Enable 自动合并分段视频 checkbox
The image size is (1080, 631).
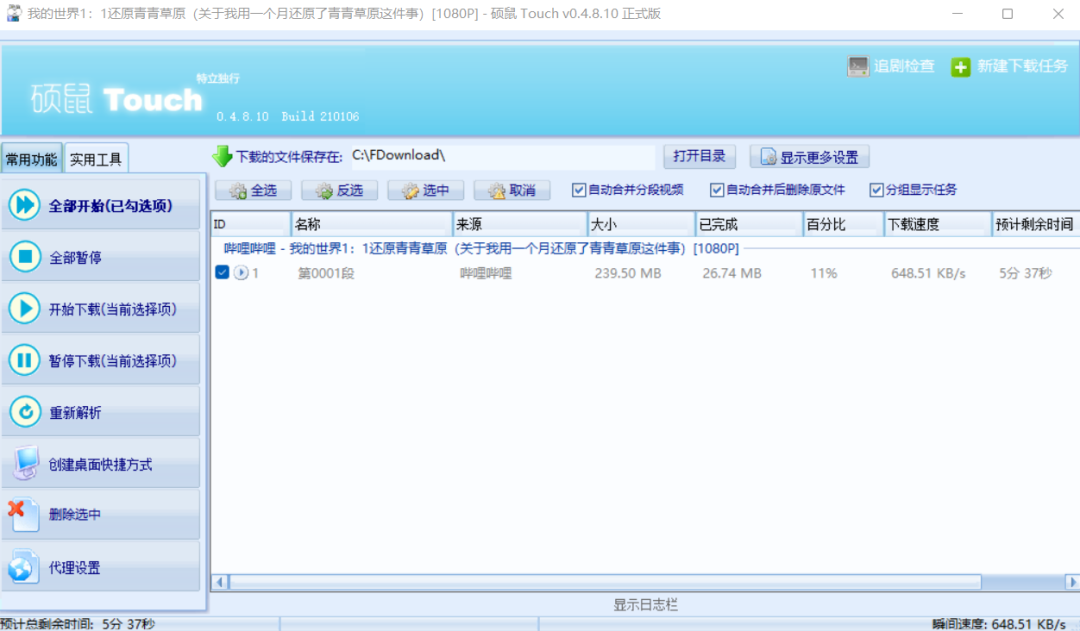(578, 190)
